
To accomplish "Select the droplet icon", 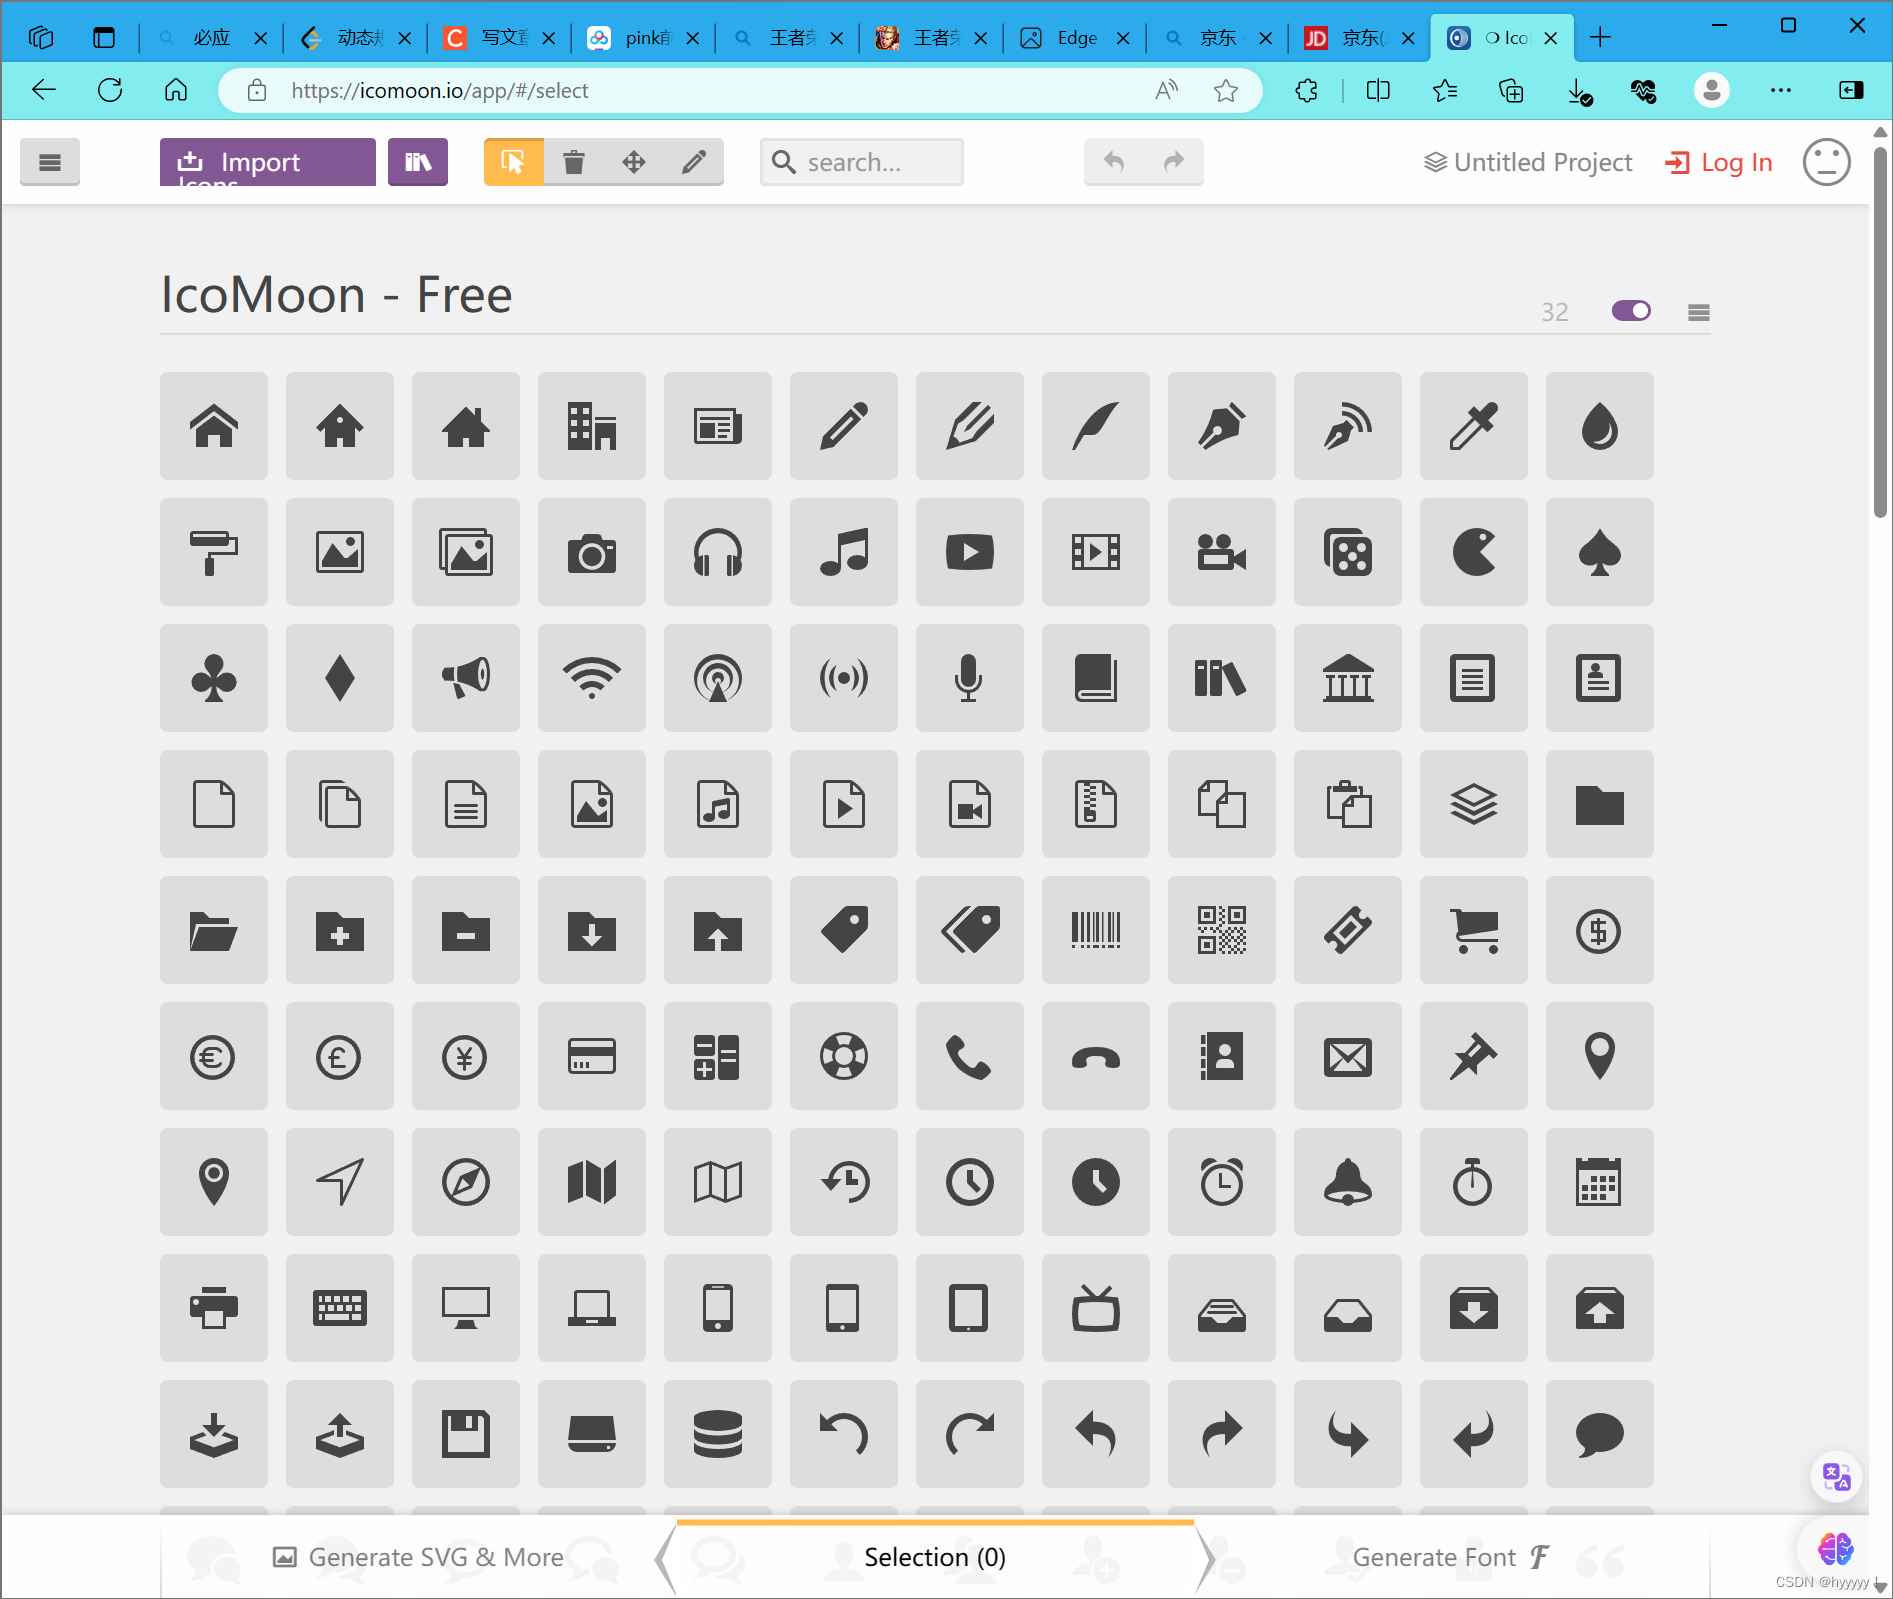I will [1600, 426].
